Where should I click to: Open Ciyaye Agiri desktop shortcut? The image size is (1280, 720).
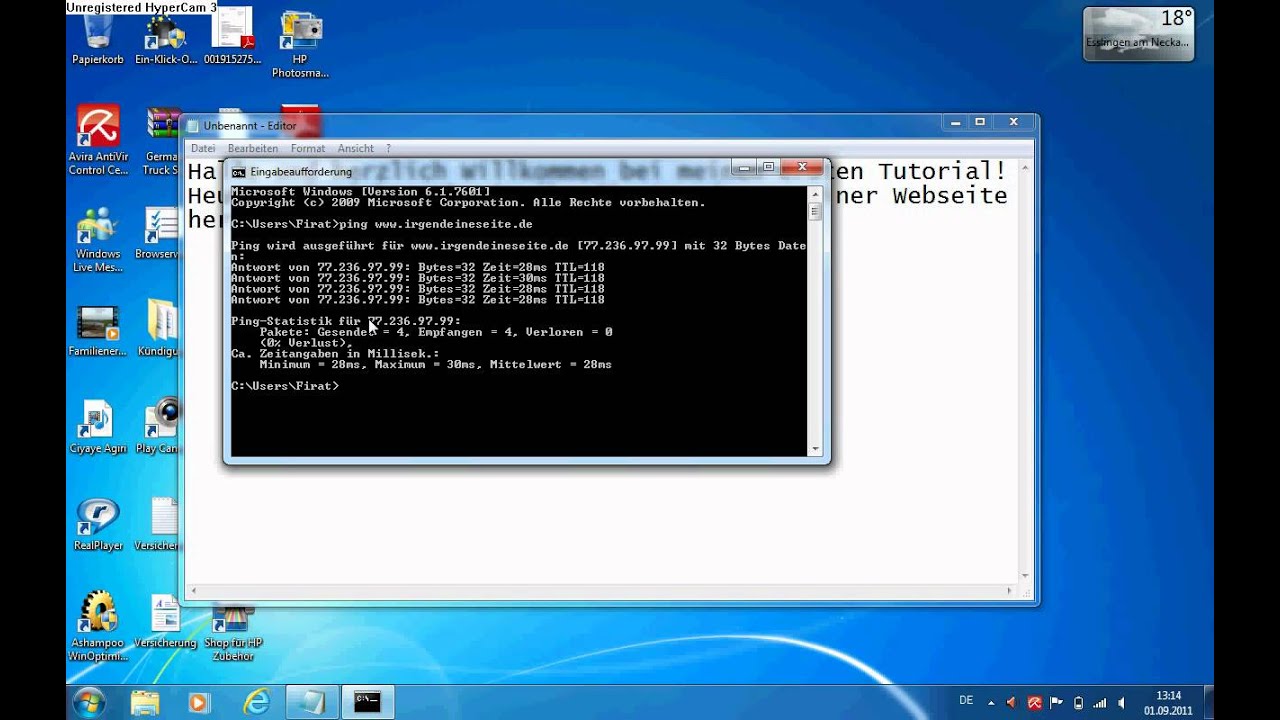(x=98, y=427)
